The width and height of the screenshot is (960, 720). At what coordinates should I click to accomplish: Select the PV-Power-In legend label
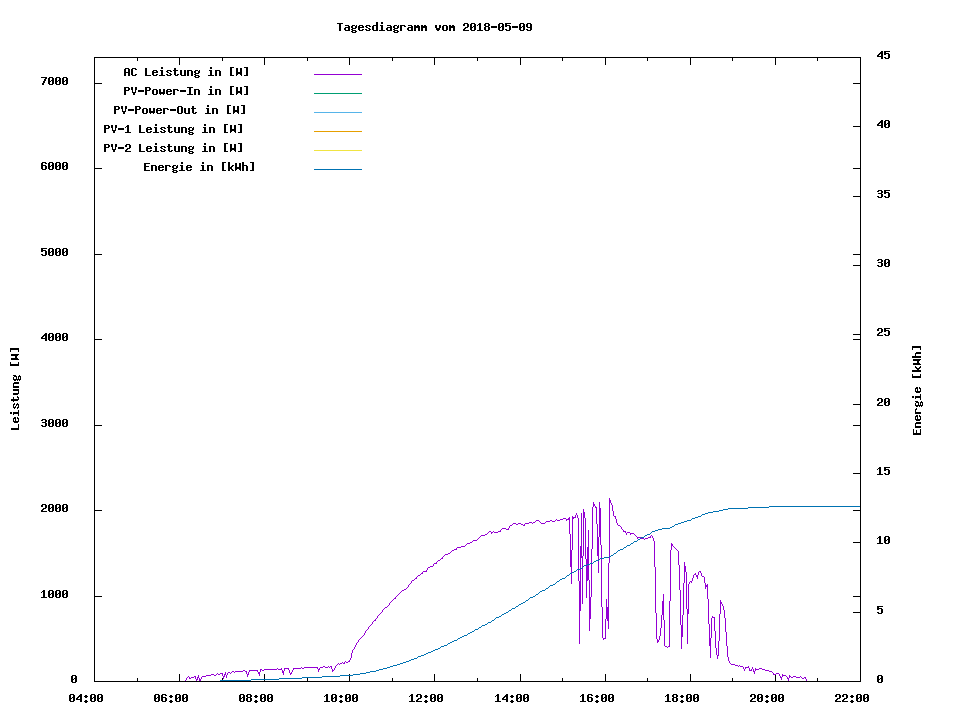pos(186,91)
